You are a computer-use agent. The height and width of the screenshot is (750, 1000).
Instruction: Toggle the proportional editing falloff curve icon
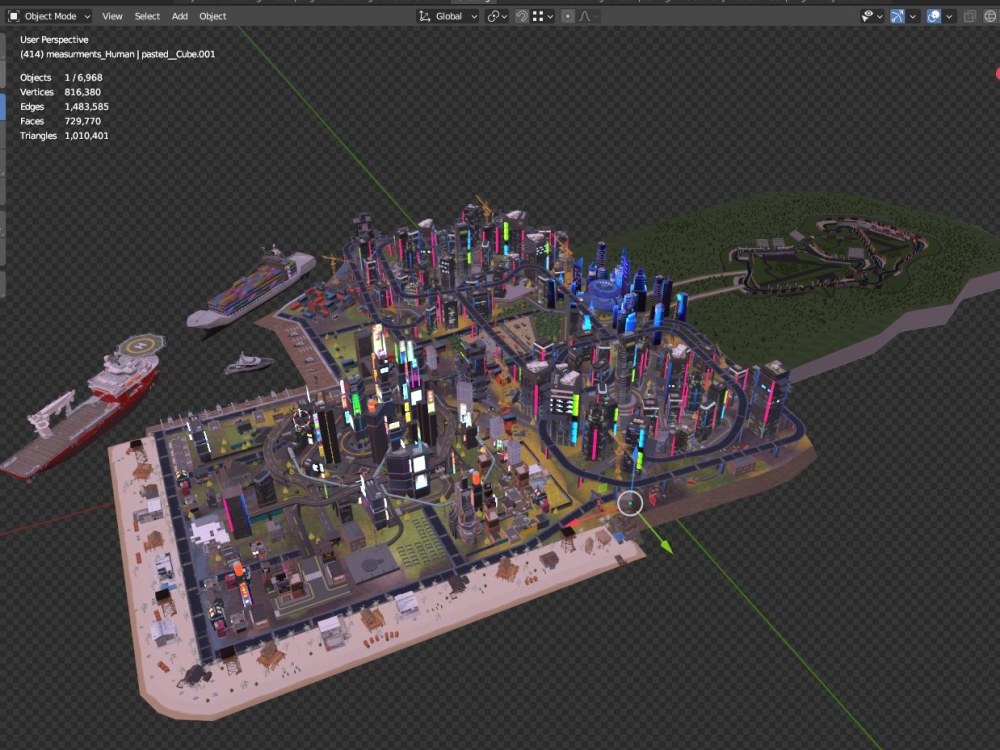[x=585, y=15]
